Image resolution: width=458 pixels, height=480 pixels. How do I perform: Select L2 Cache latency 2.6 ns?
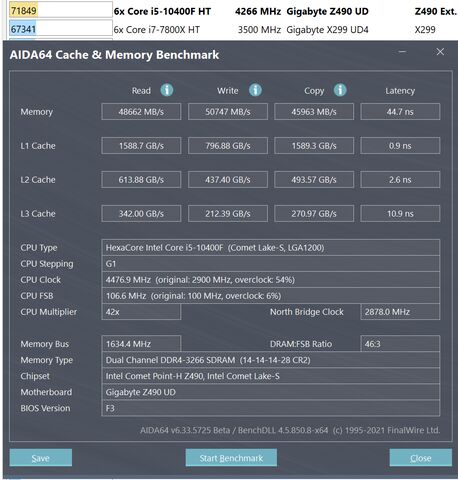pyautogui.click(x=400, y=180)
